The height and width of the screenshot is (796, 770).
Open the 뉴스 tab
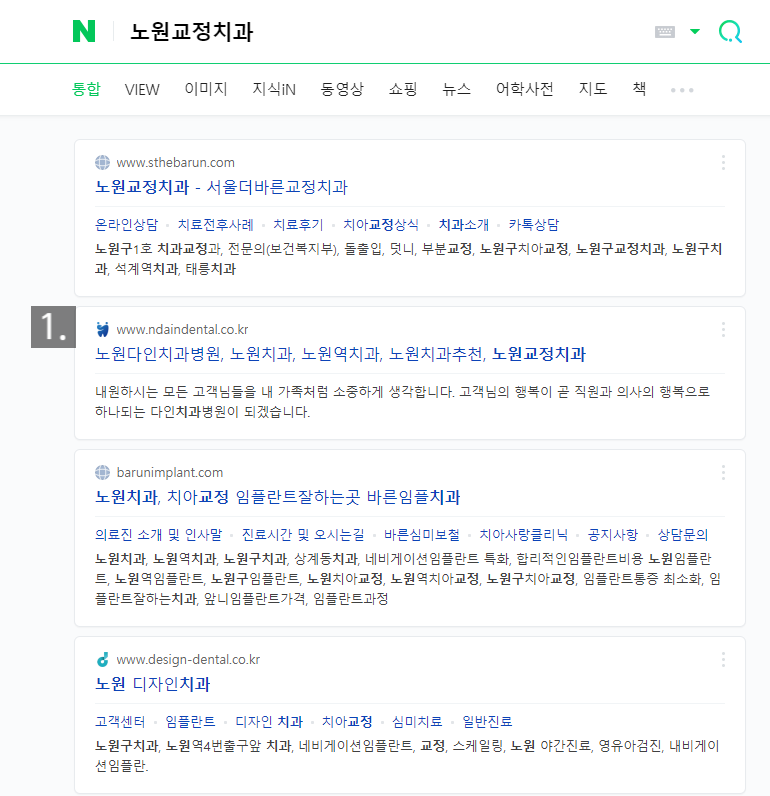456,89
